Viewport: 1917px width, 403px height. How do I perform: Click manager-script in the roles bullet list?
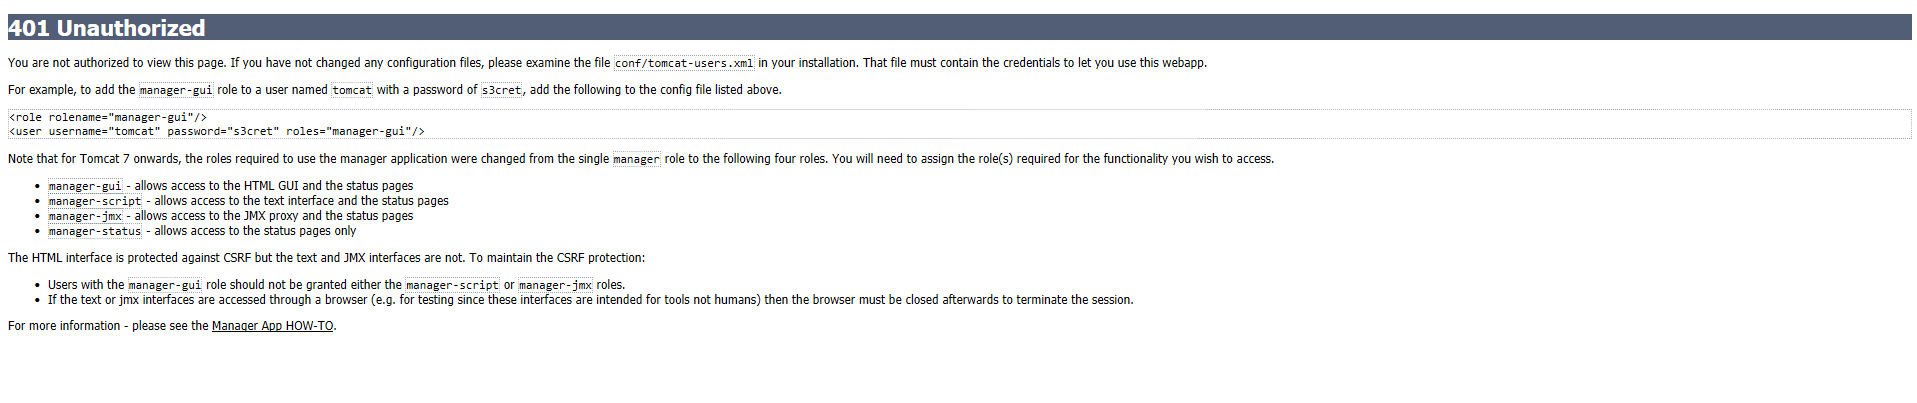click(95, 201)
